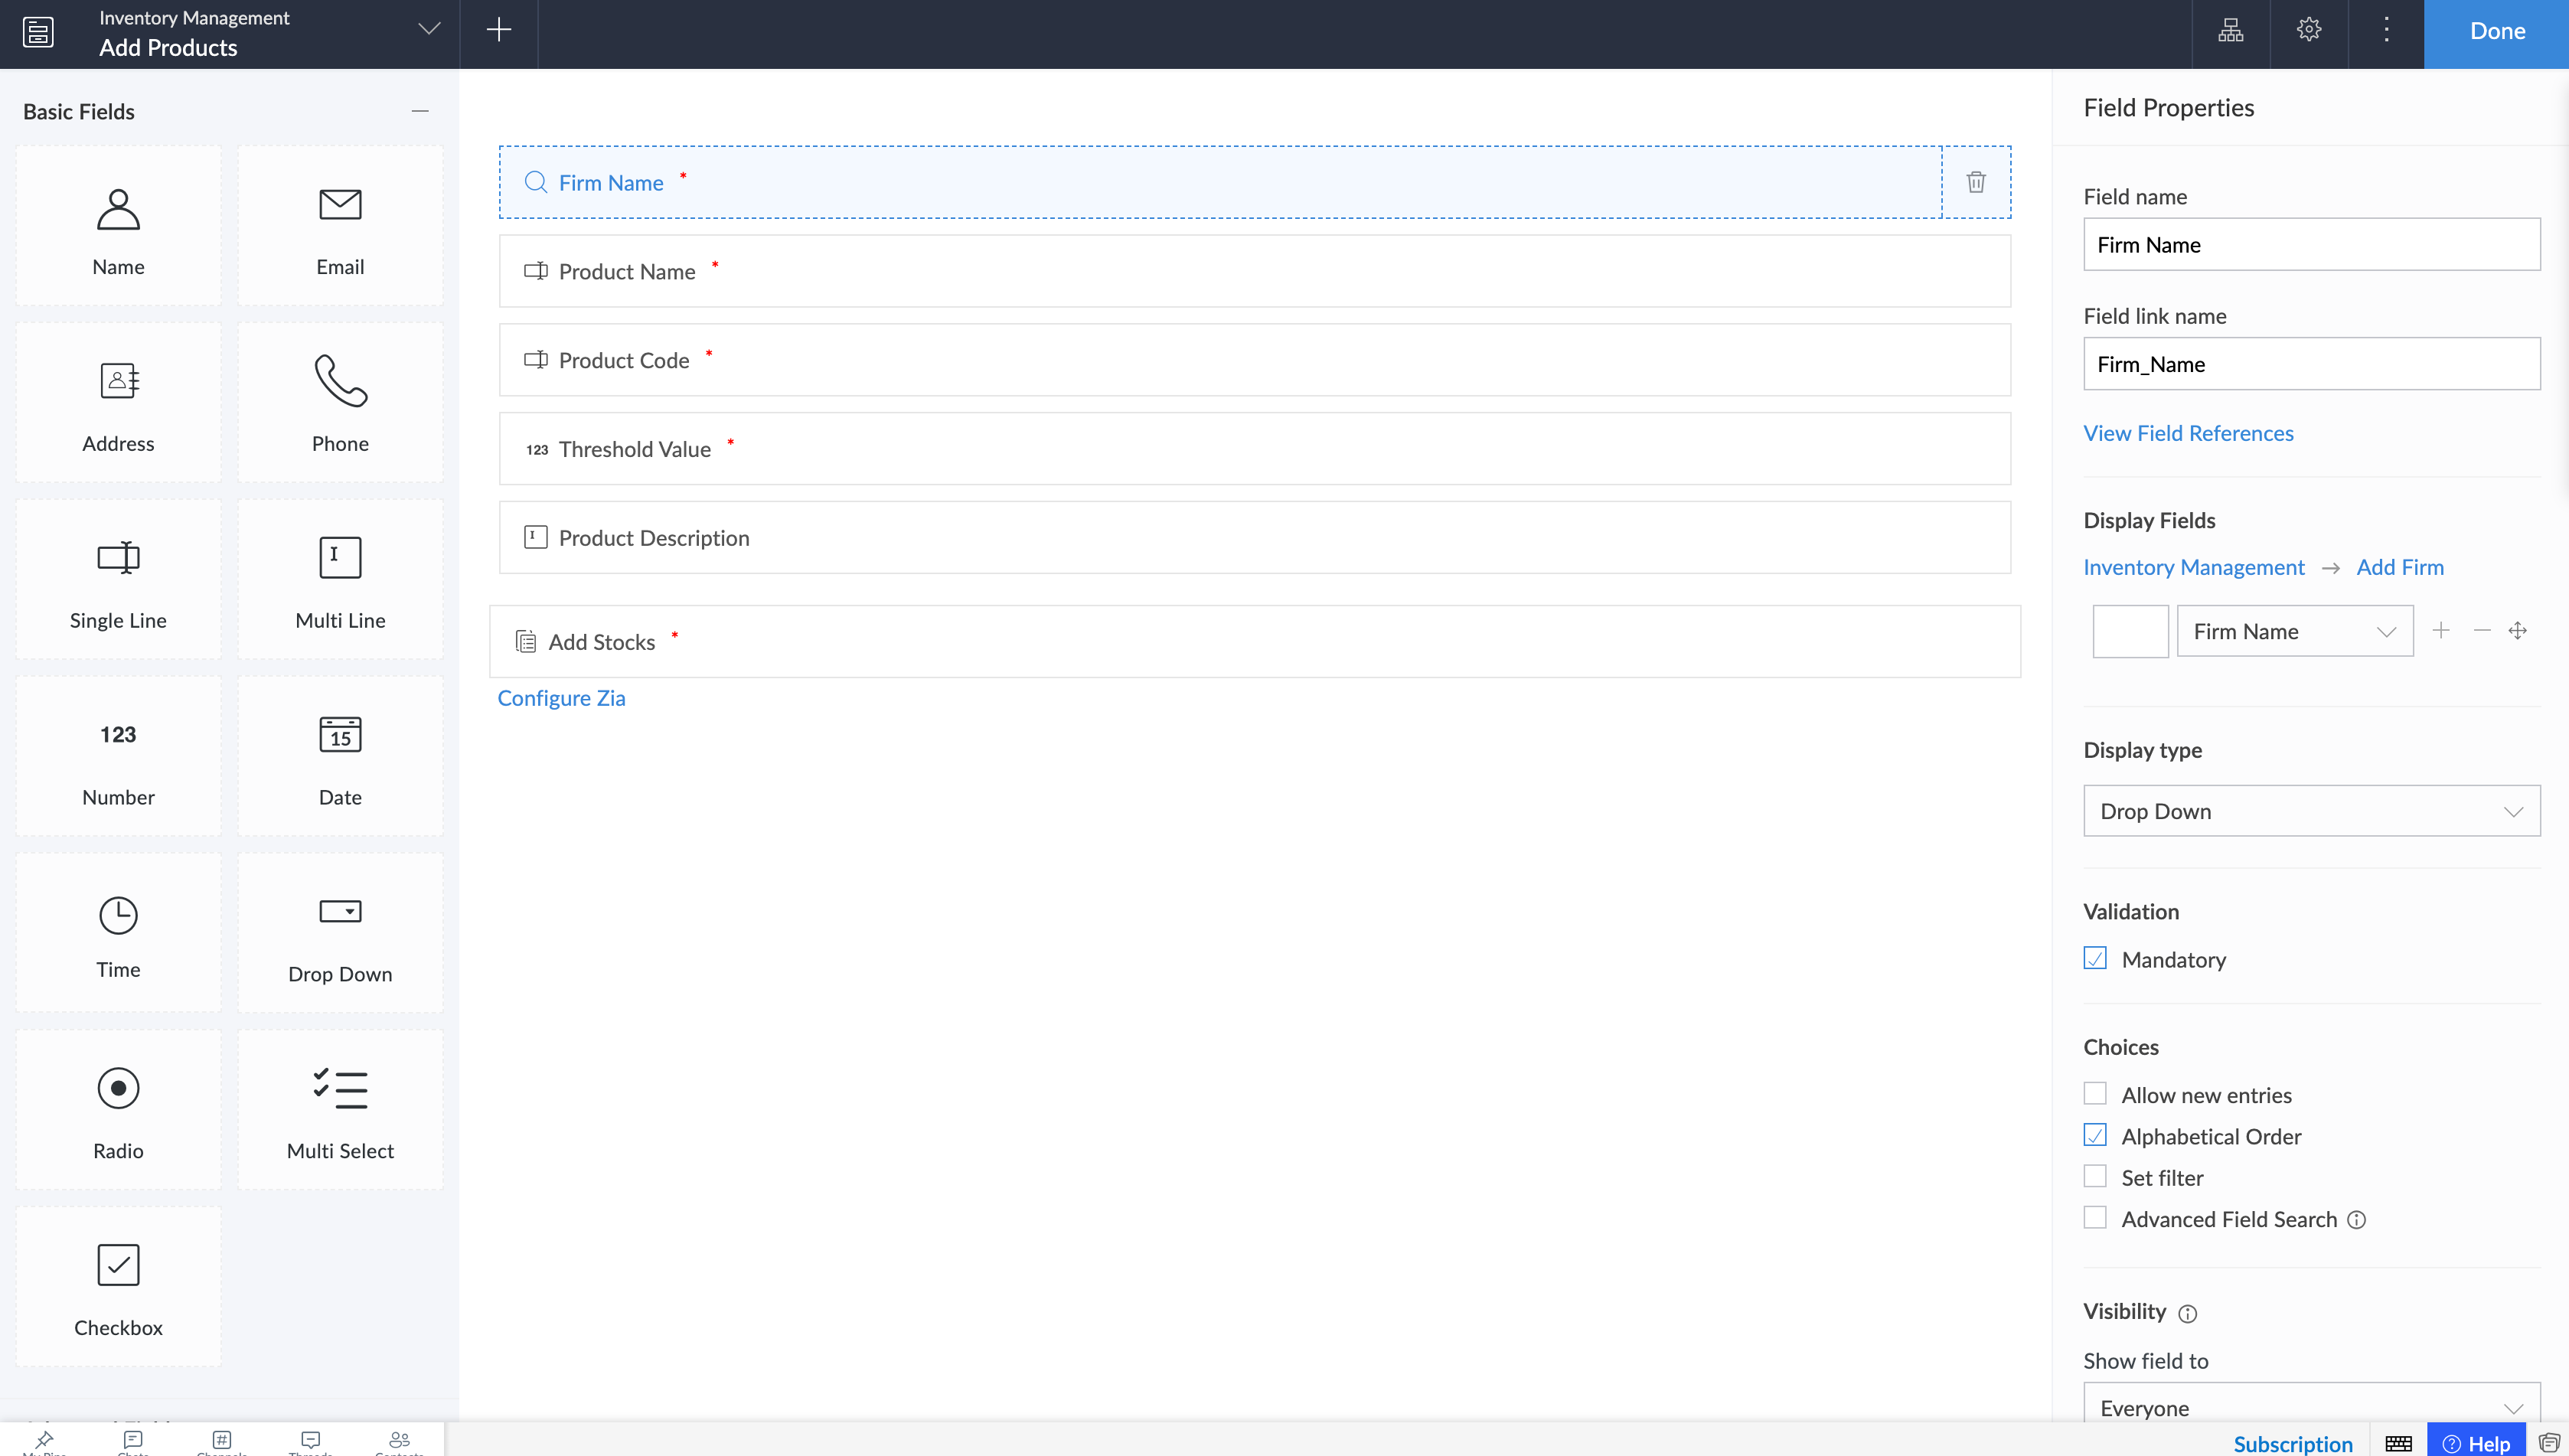Expand the Add Products form switcher chevron
The width and height of the screenshot is (2569, 1456).
coord(429,30)
